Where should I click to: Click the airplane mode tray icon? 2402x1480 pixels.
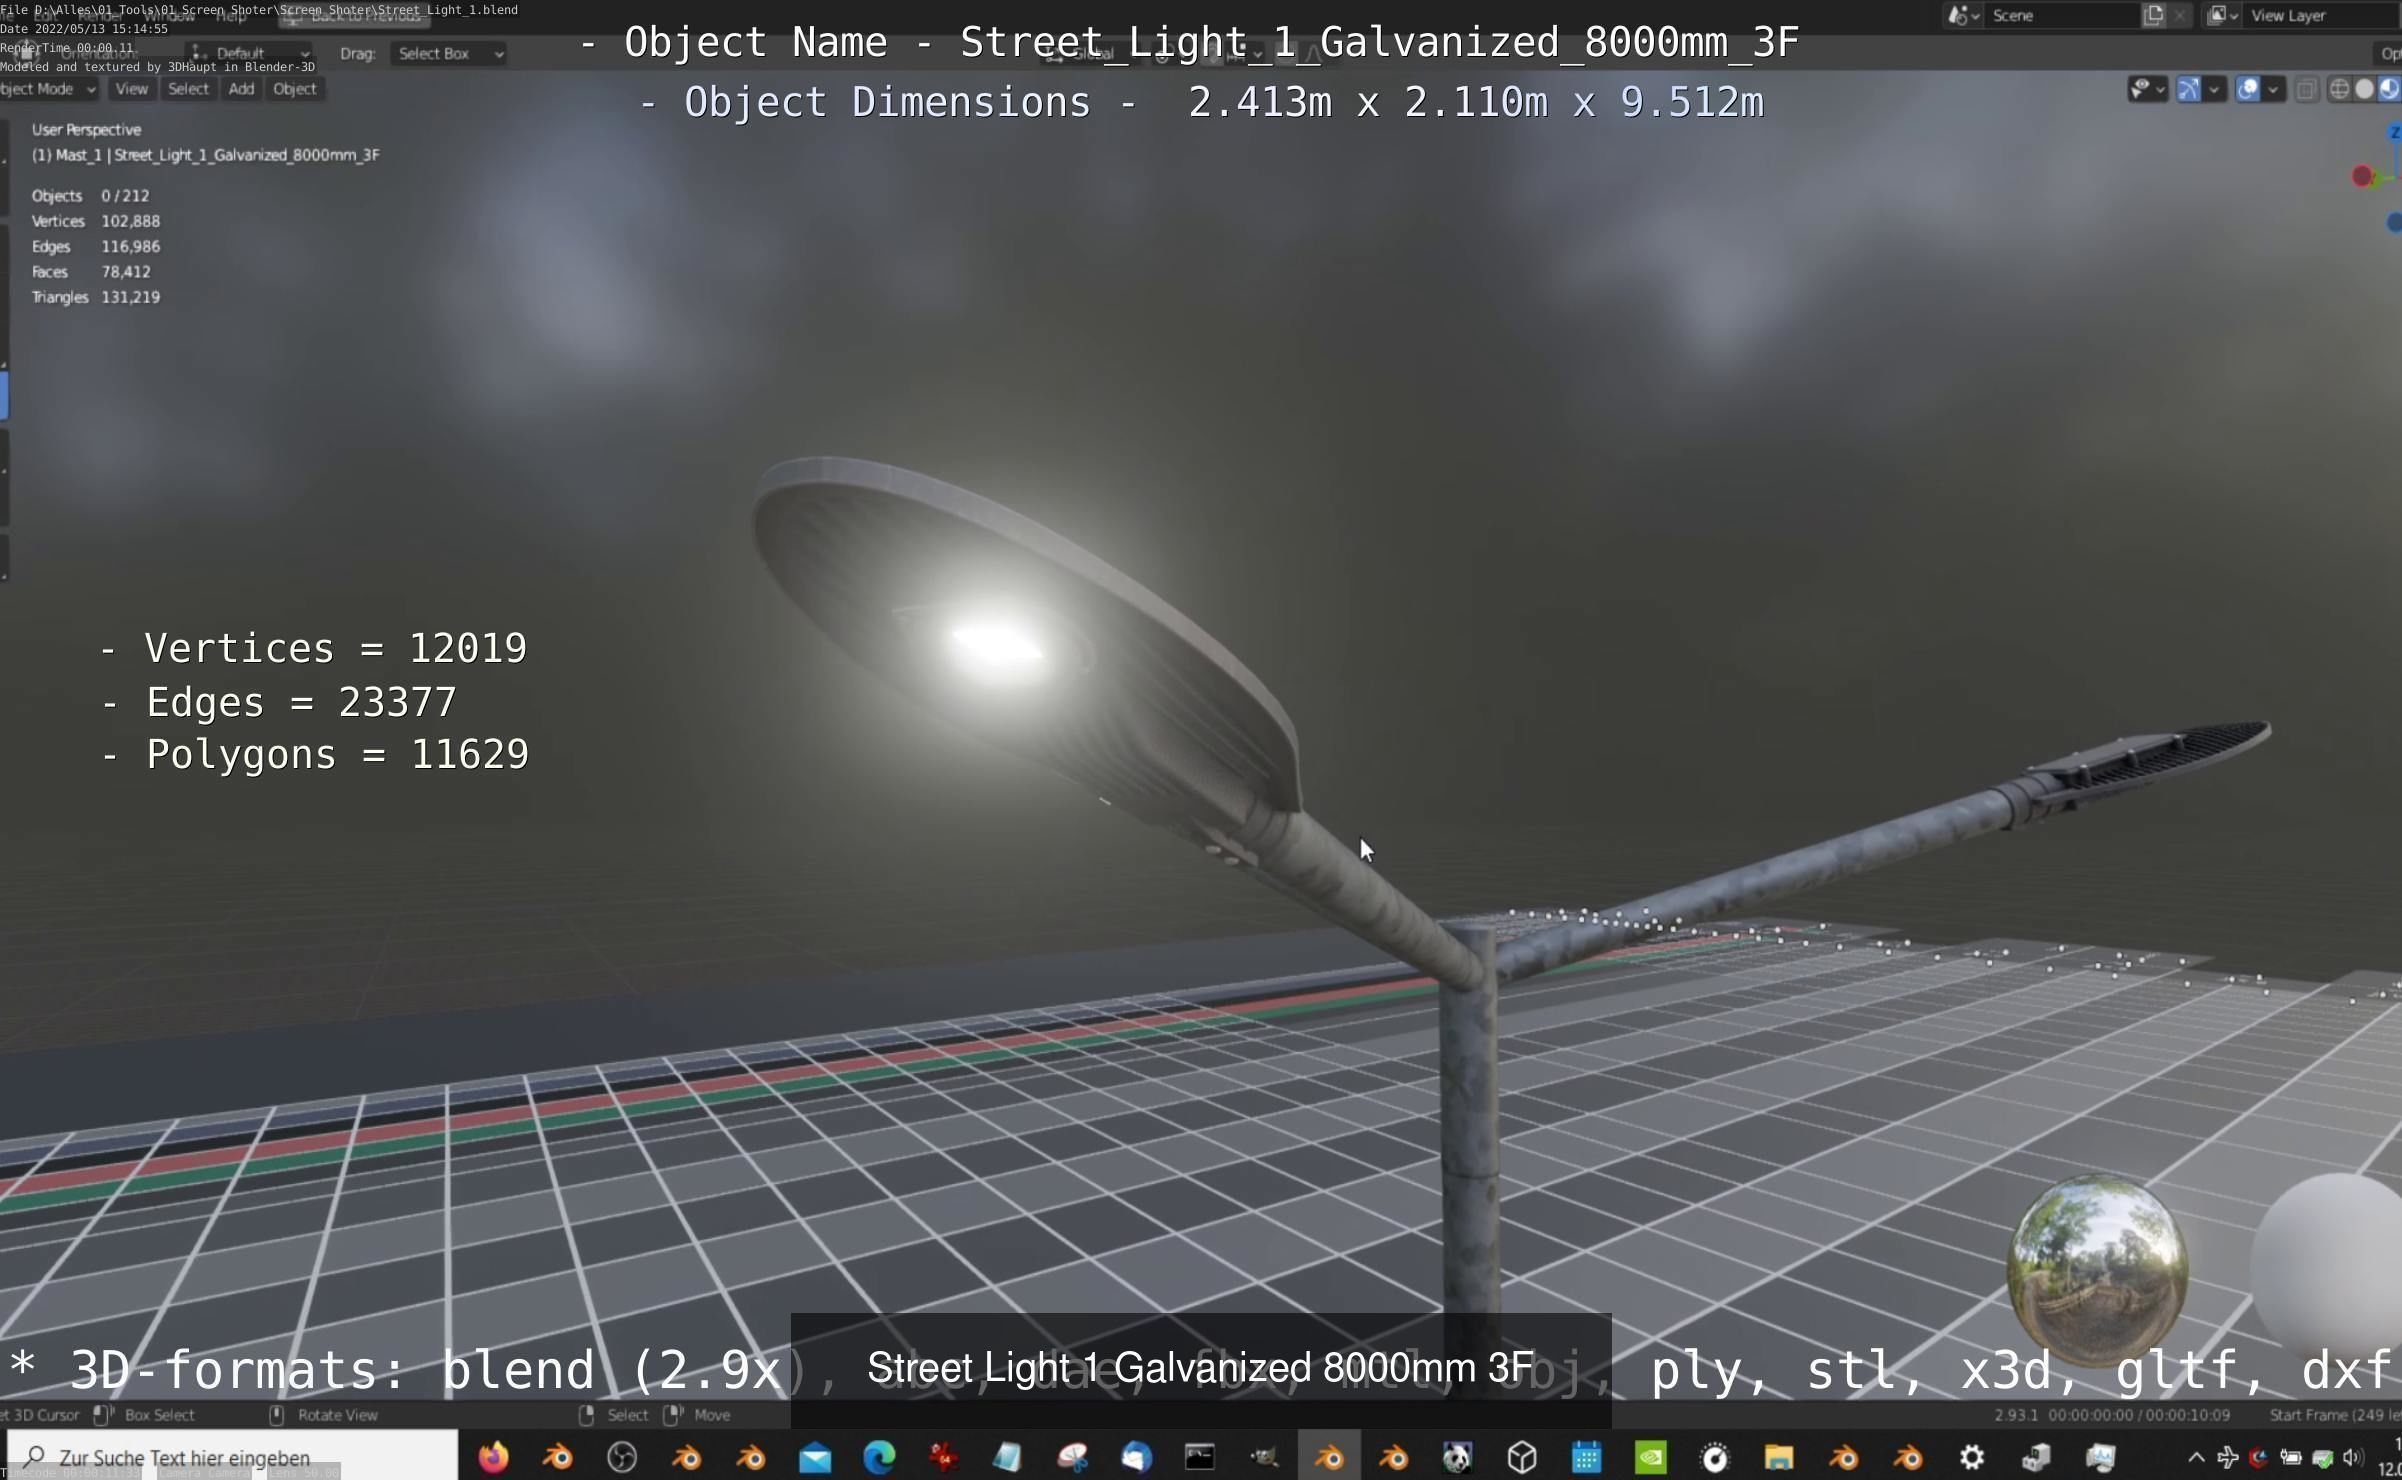[x=2227, y=1458]
